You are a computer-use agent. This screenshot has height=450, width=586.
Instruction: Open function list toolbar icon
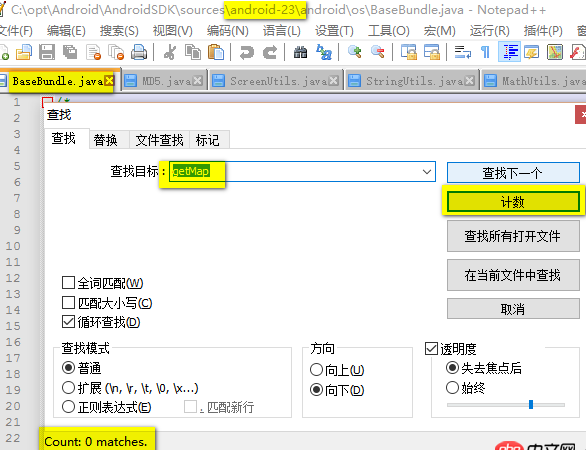point(577,52)
